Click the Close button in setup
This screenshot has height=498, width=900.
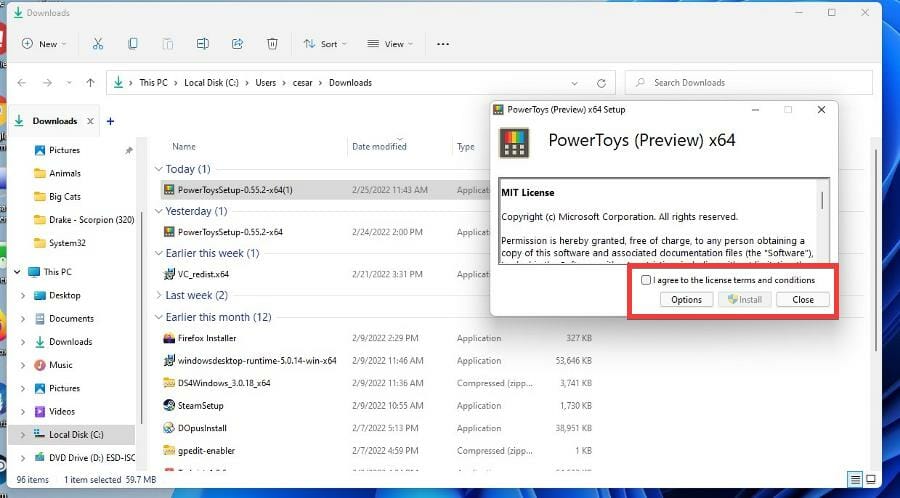click(x=803, y=299)
